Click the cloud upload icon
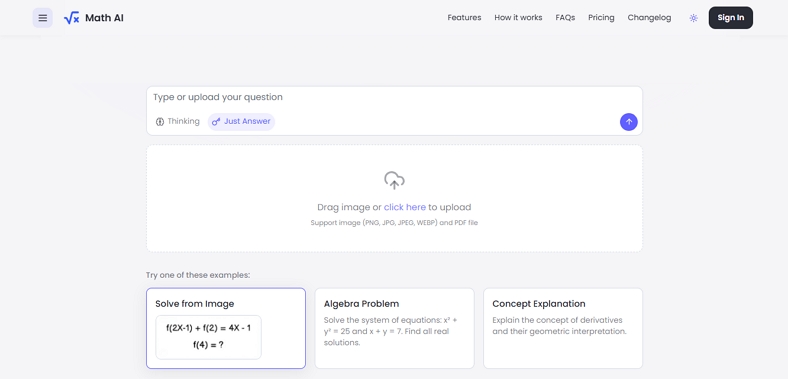788x379 pixels. click(x=395, y=180)
